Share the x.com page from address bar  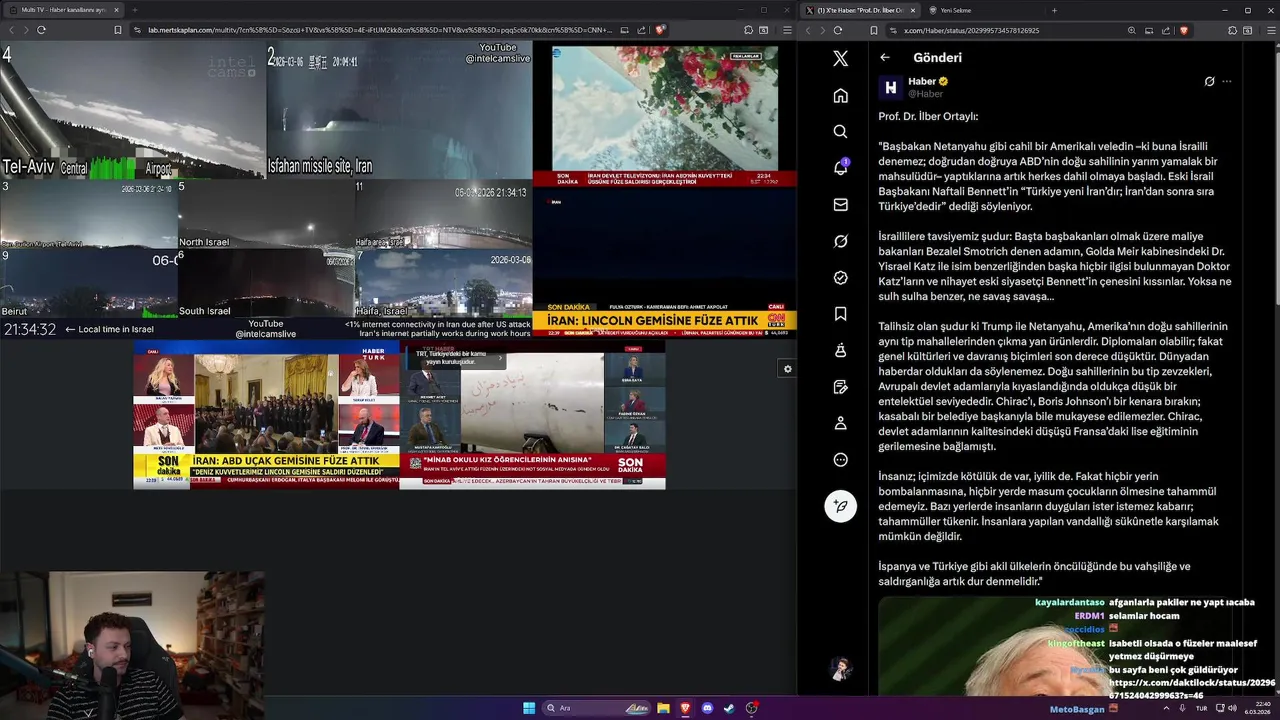[1165, 30]
